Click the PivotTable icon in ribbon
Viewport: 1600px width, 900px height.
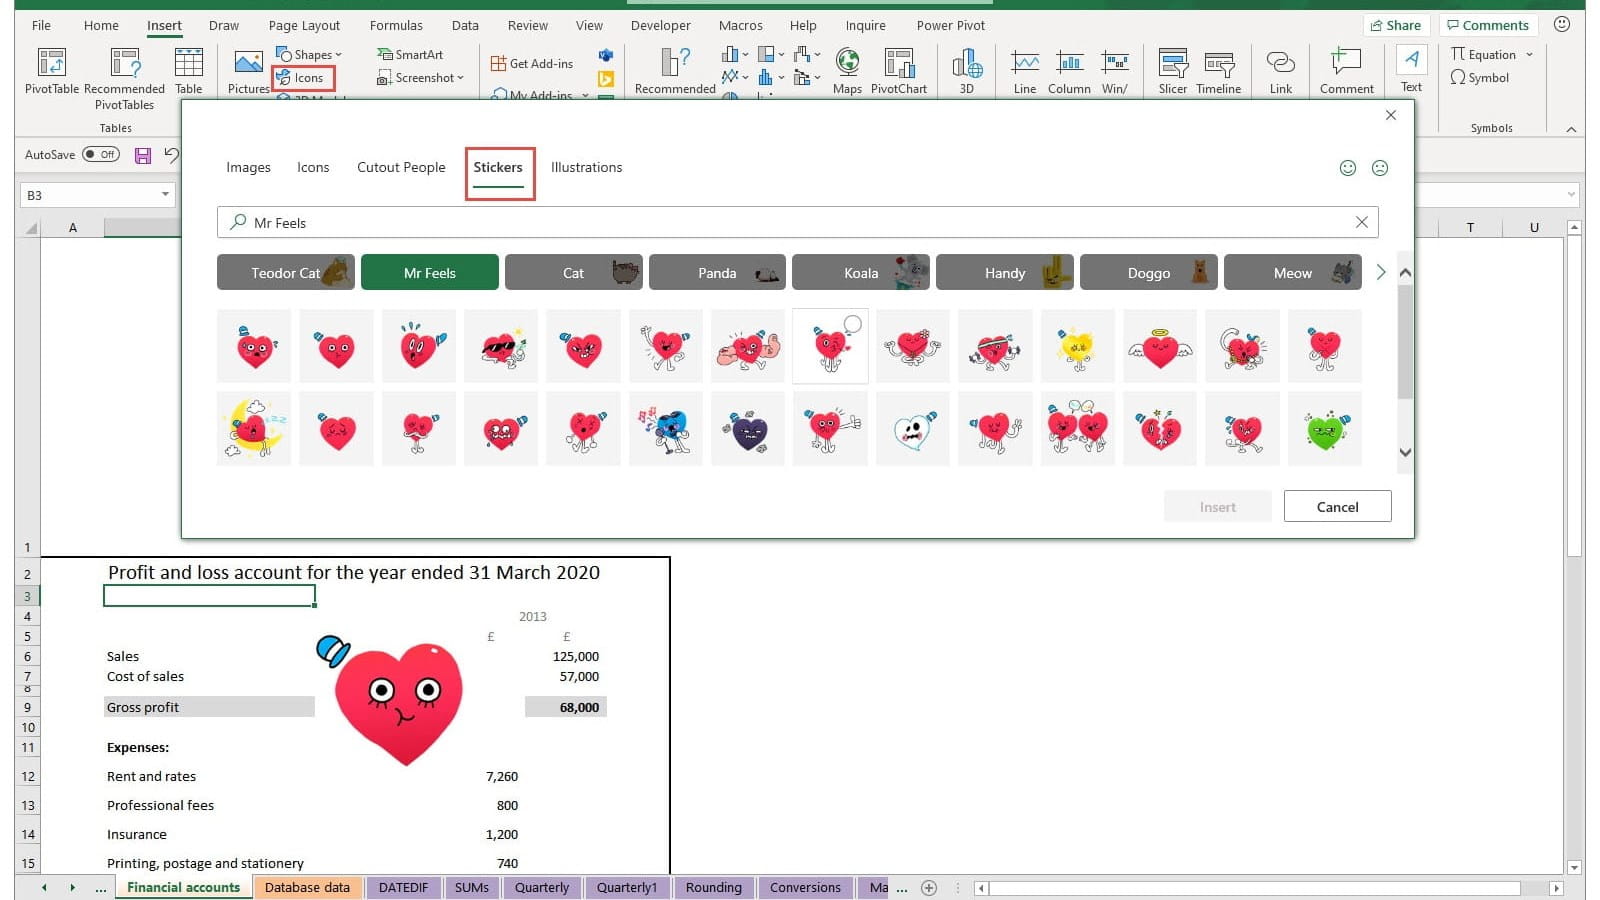click(x=51, y=64)
